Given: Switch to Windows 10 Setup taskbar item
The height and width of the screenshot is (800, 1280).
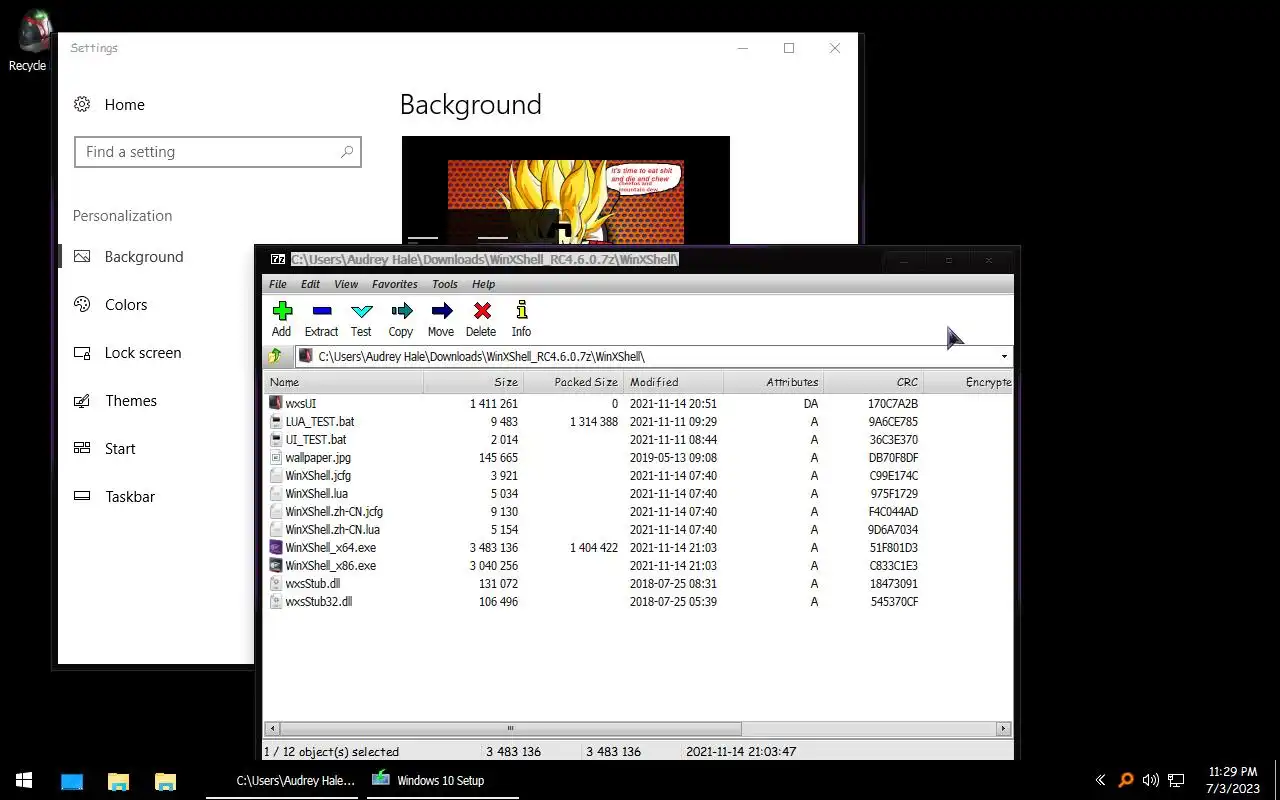Looking at the screenshot, I should [441, 780].
